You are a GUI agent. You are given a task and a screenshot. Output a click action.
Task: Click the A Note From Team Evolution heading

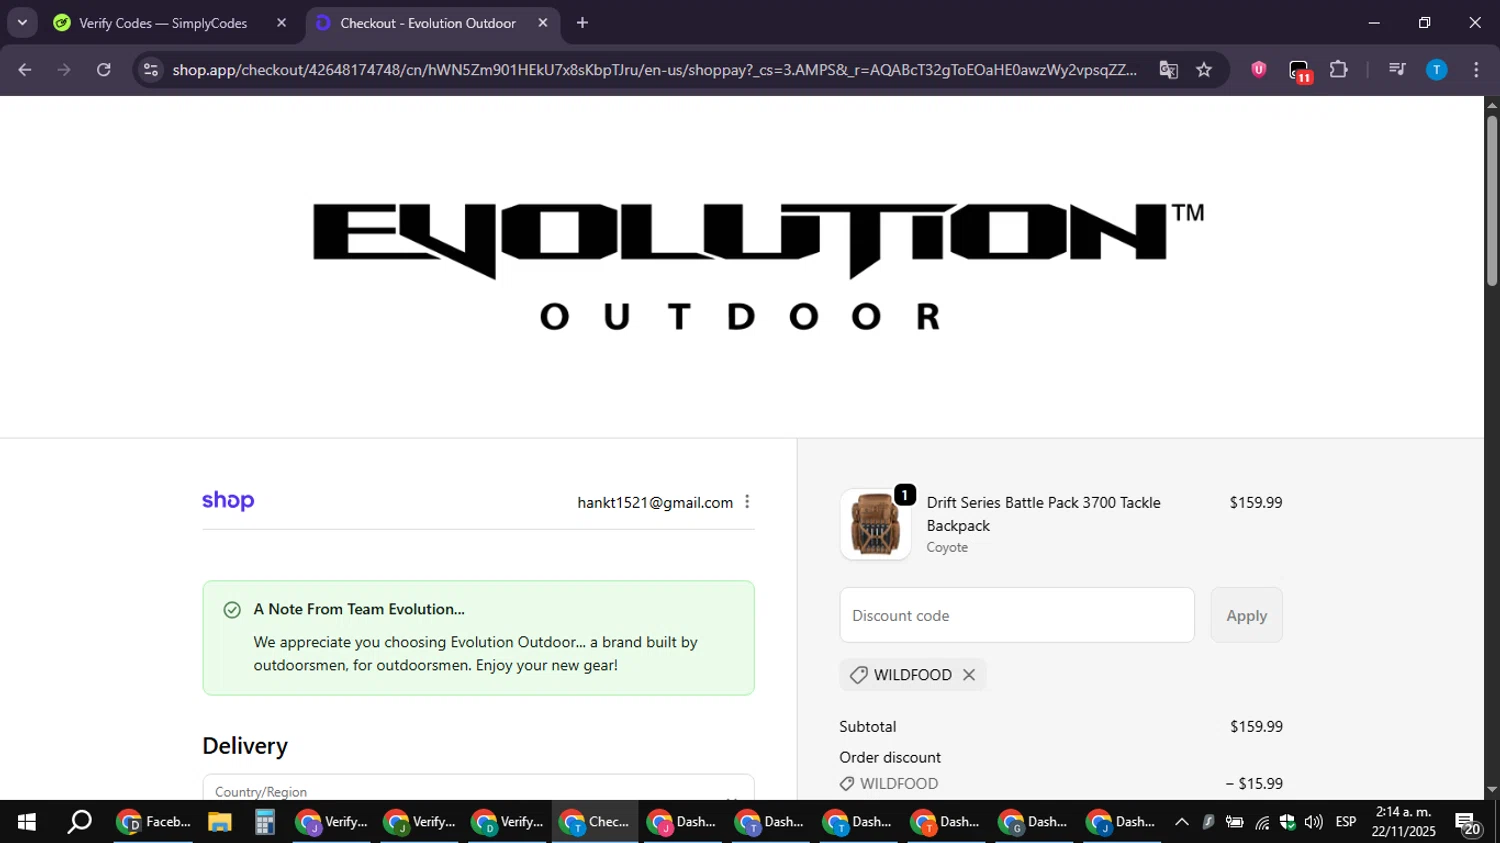pos(359,609)
